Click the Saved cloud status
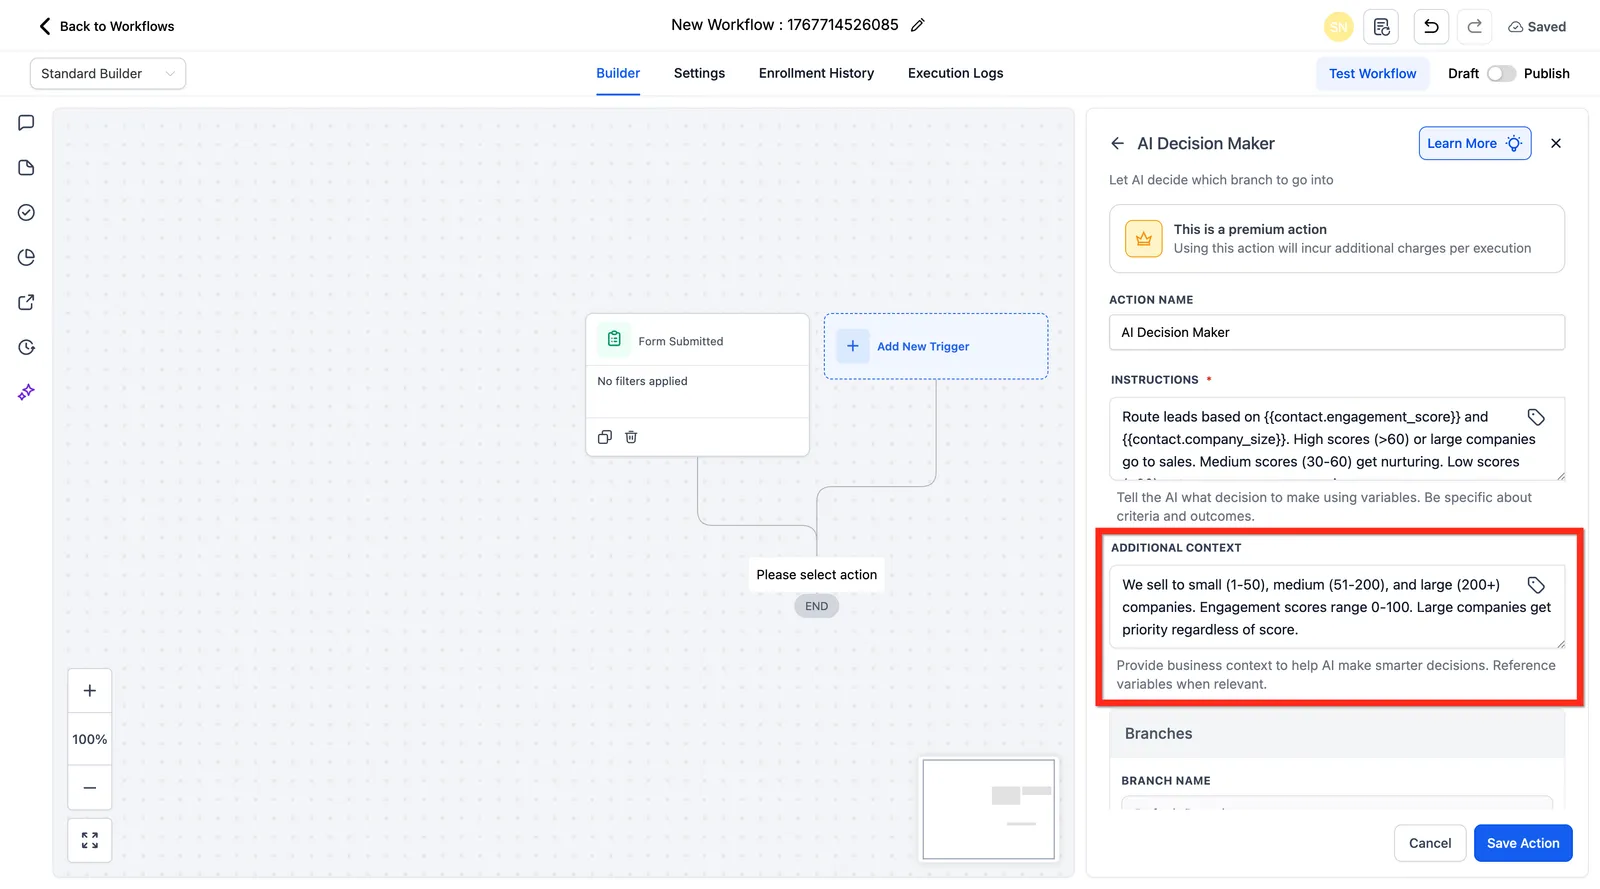This screenshot has width=1600, height=889. pos(1537,27)
